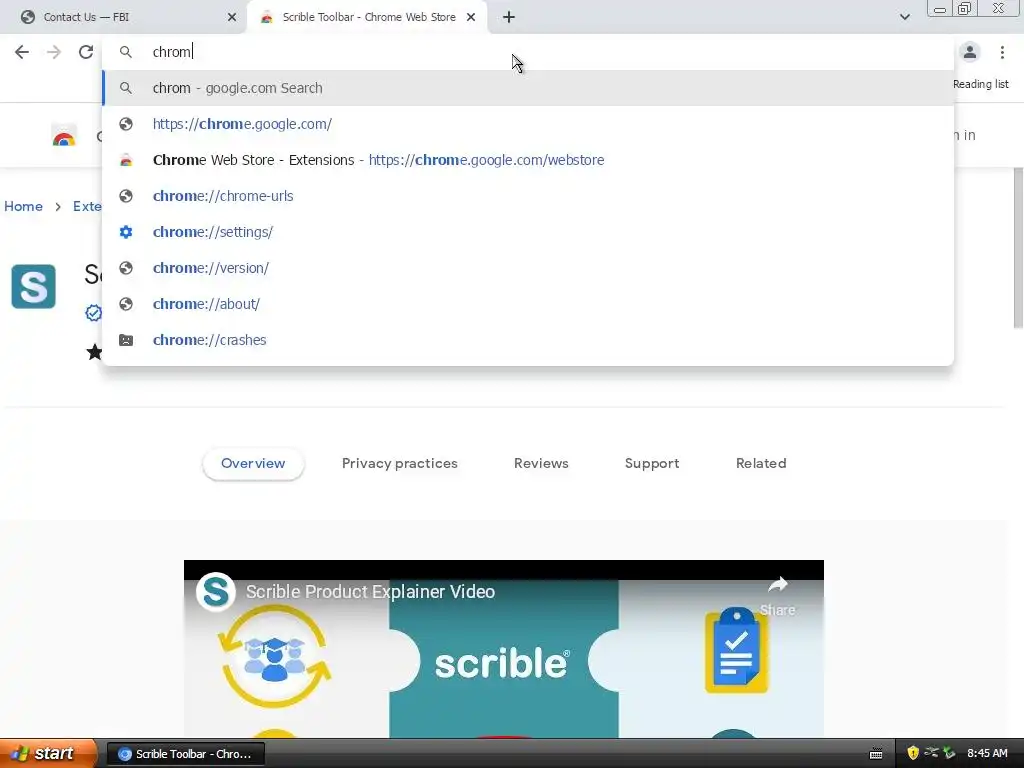
Task: Select chrome://crashes suggestion
Action: pyautogui.click(x=528, y=340)
